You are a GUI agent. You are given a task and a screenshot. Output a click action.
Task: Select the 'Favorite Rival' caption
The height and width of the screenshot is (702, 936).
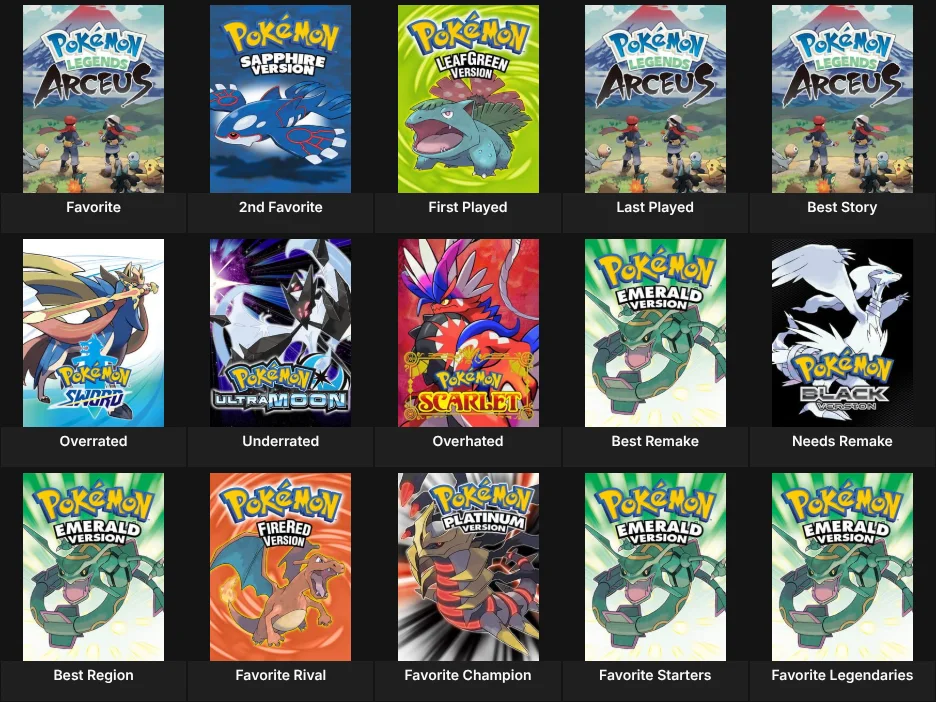coord(281,675)
